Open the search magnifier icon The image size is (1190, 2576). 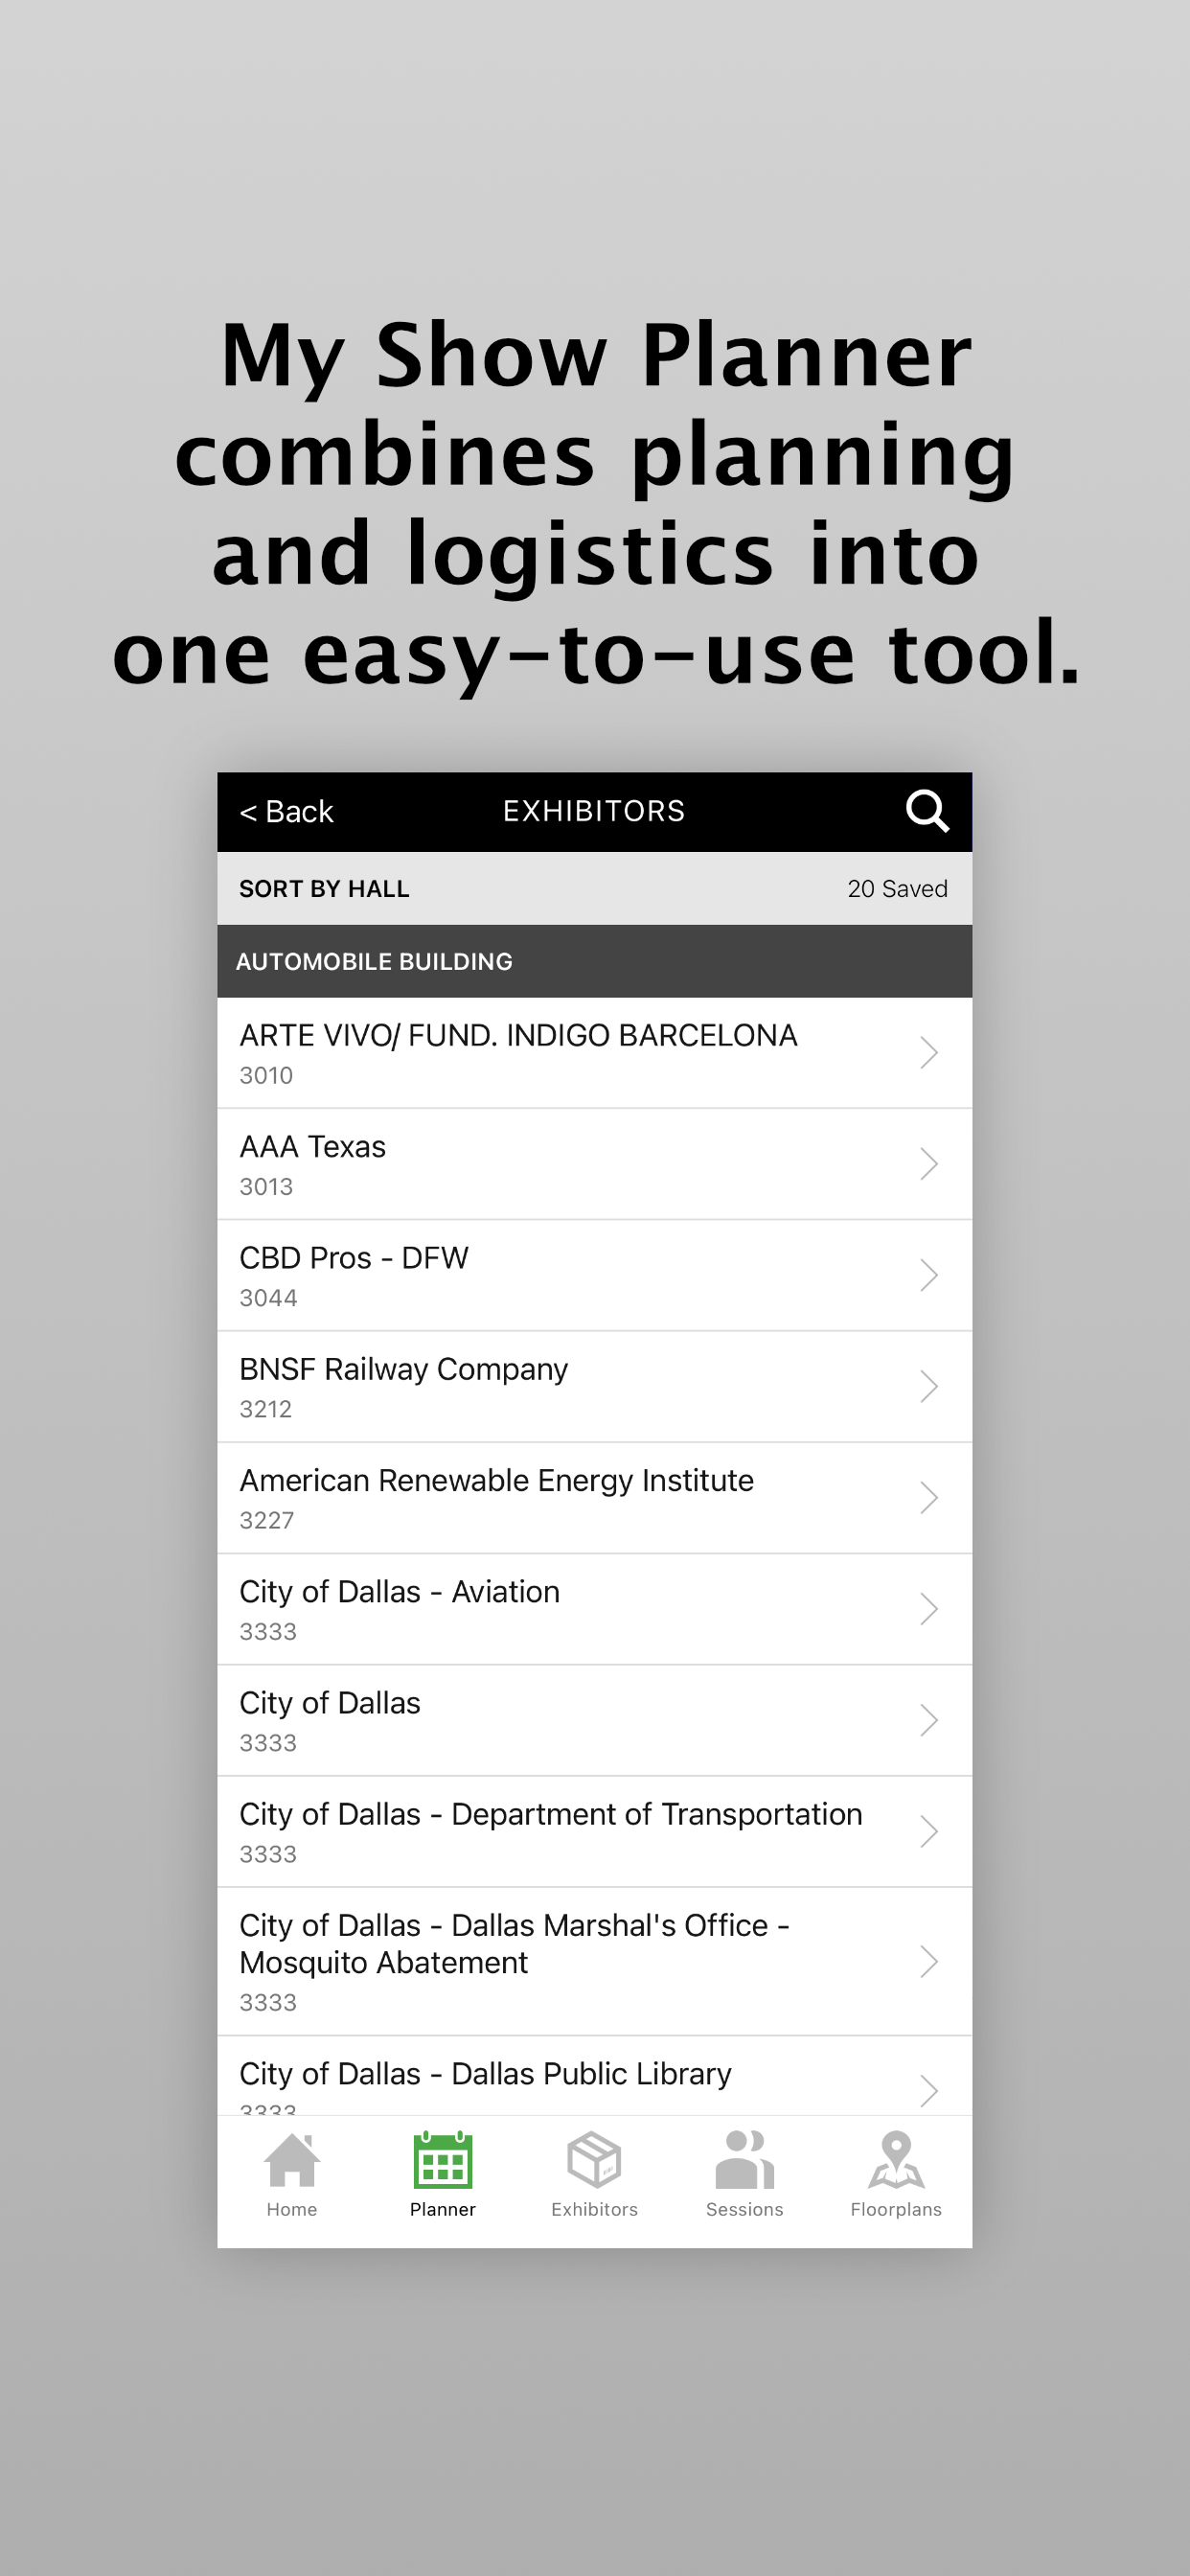point(927,811)
